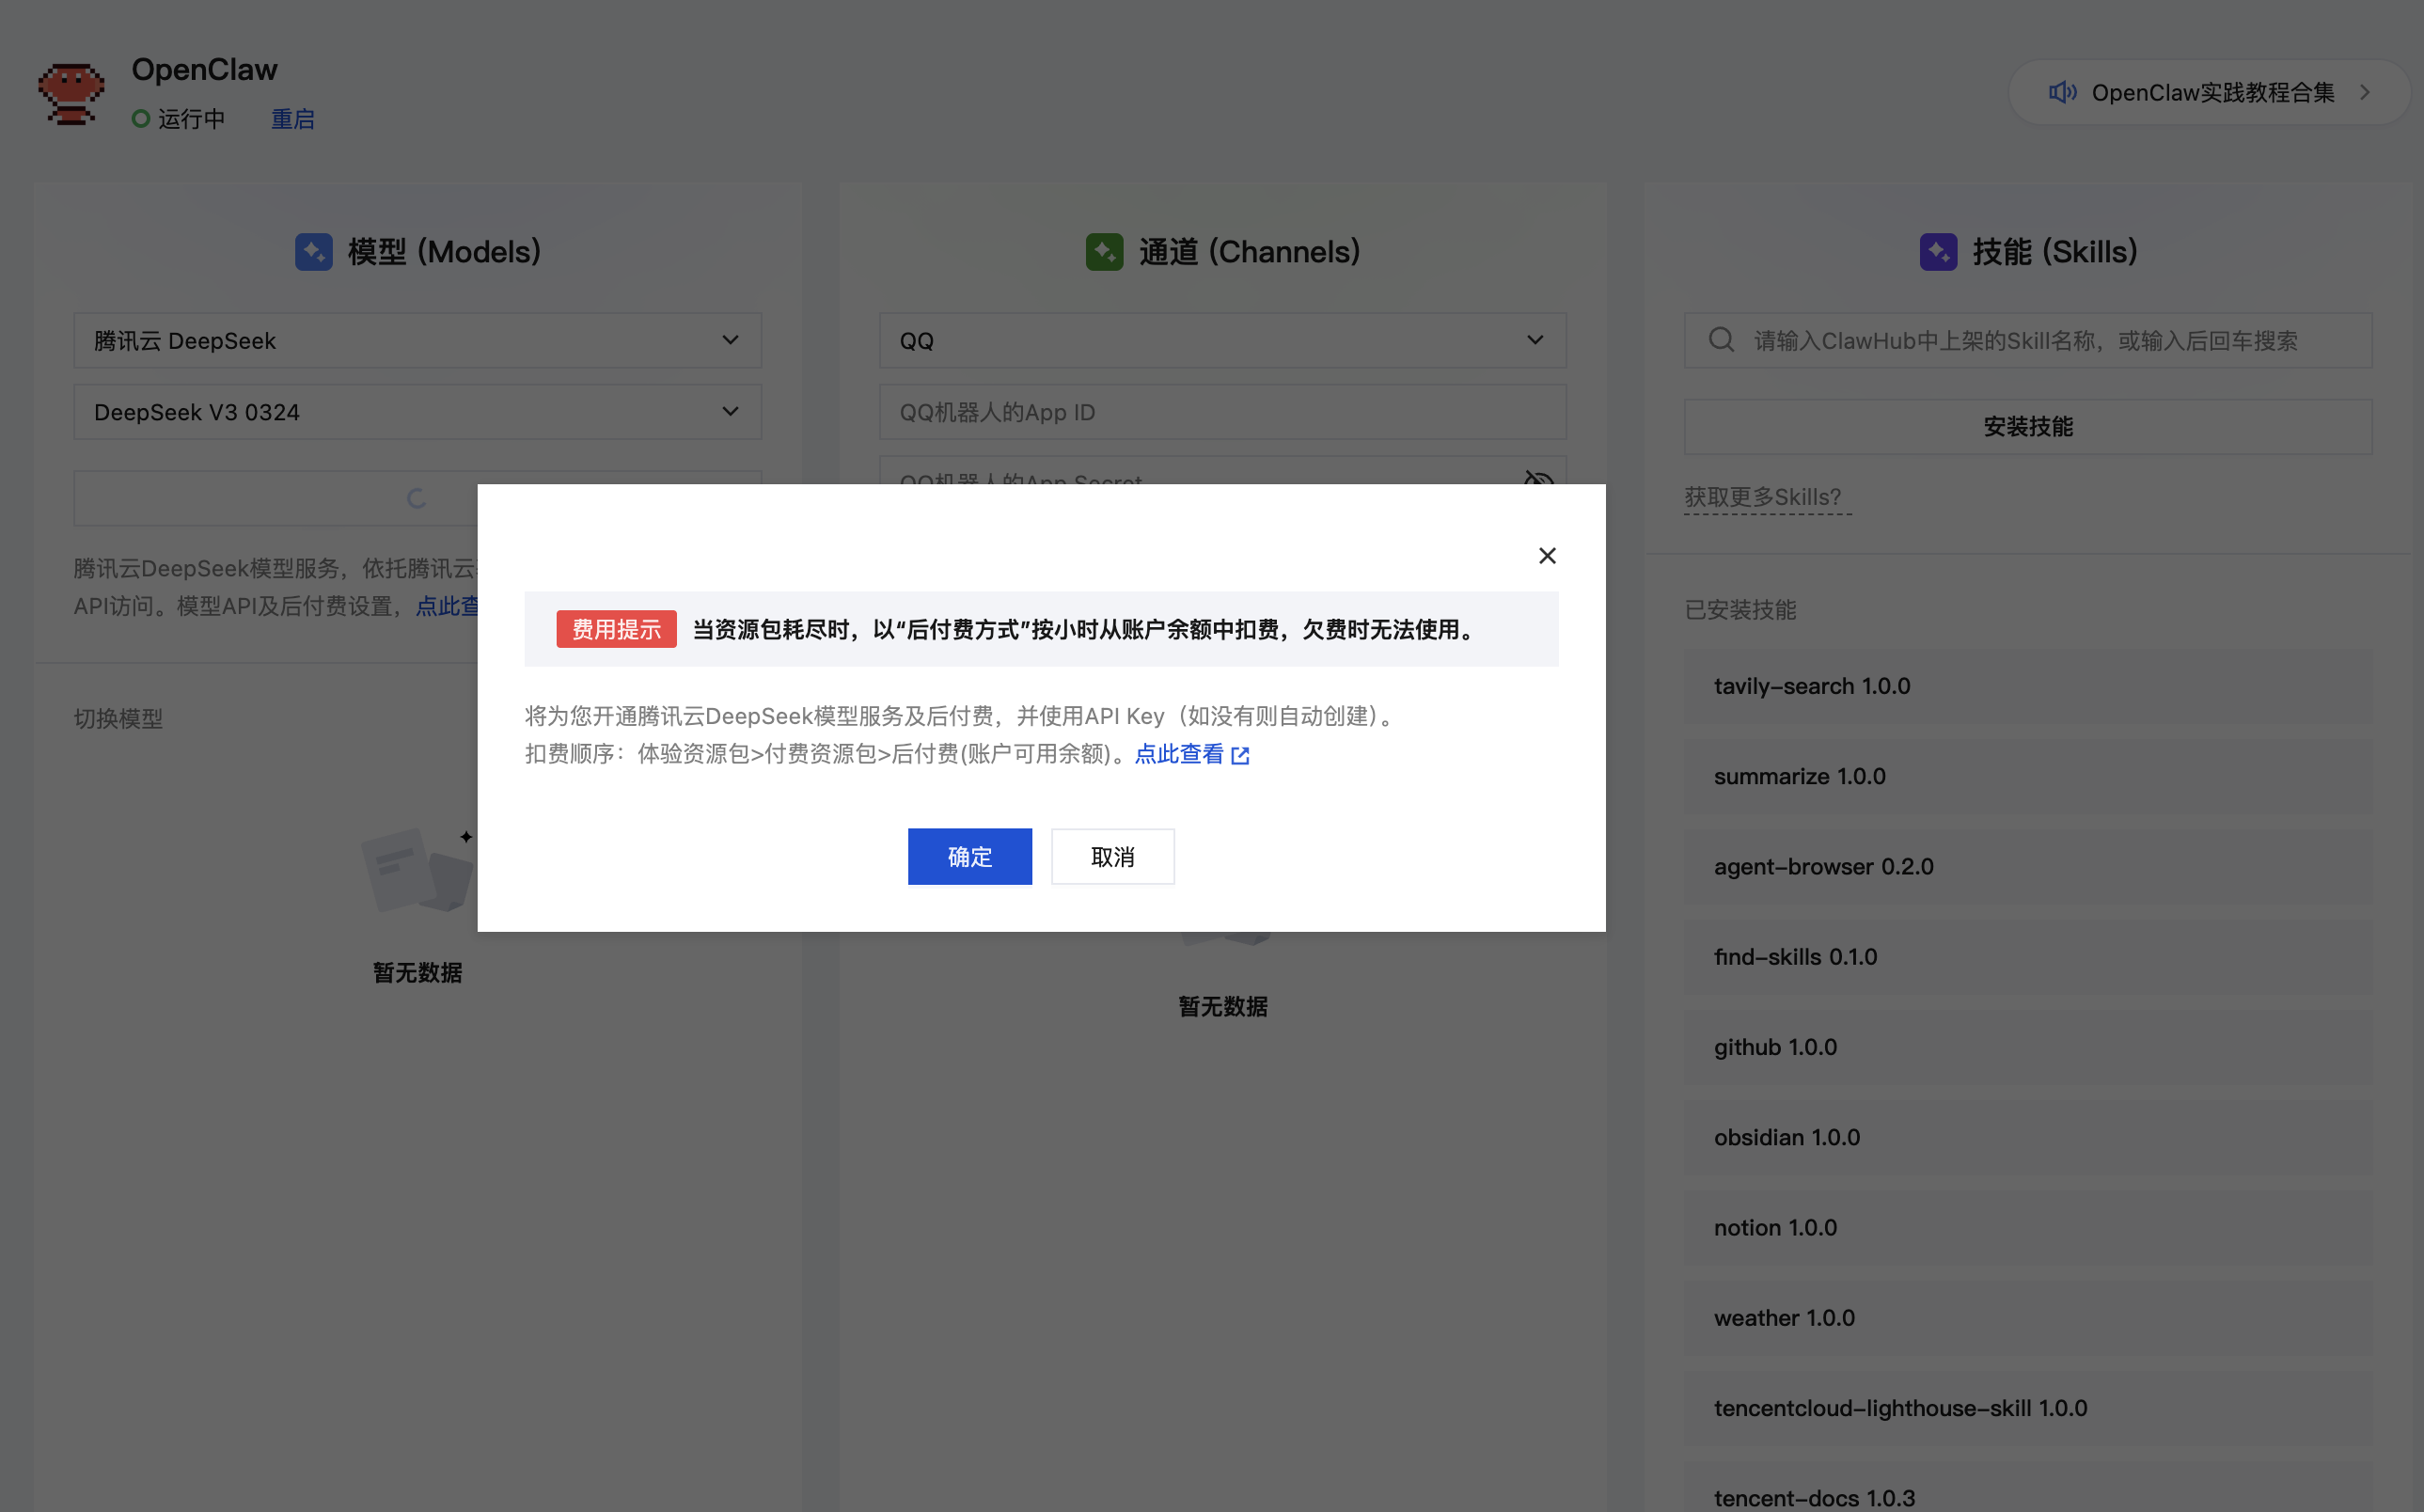This screenshot has width=2424, height=1512.
Task: Close the fee notice dialog
Action: click(x=1547, y=555)
